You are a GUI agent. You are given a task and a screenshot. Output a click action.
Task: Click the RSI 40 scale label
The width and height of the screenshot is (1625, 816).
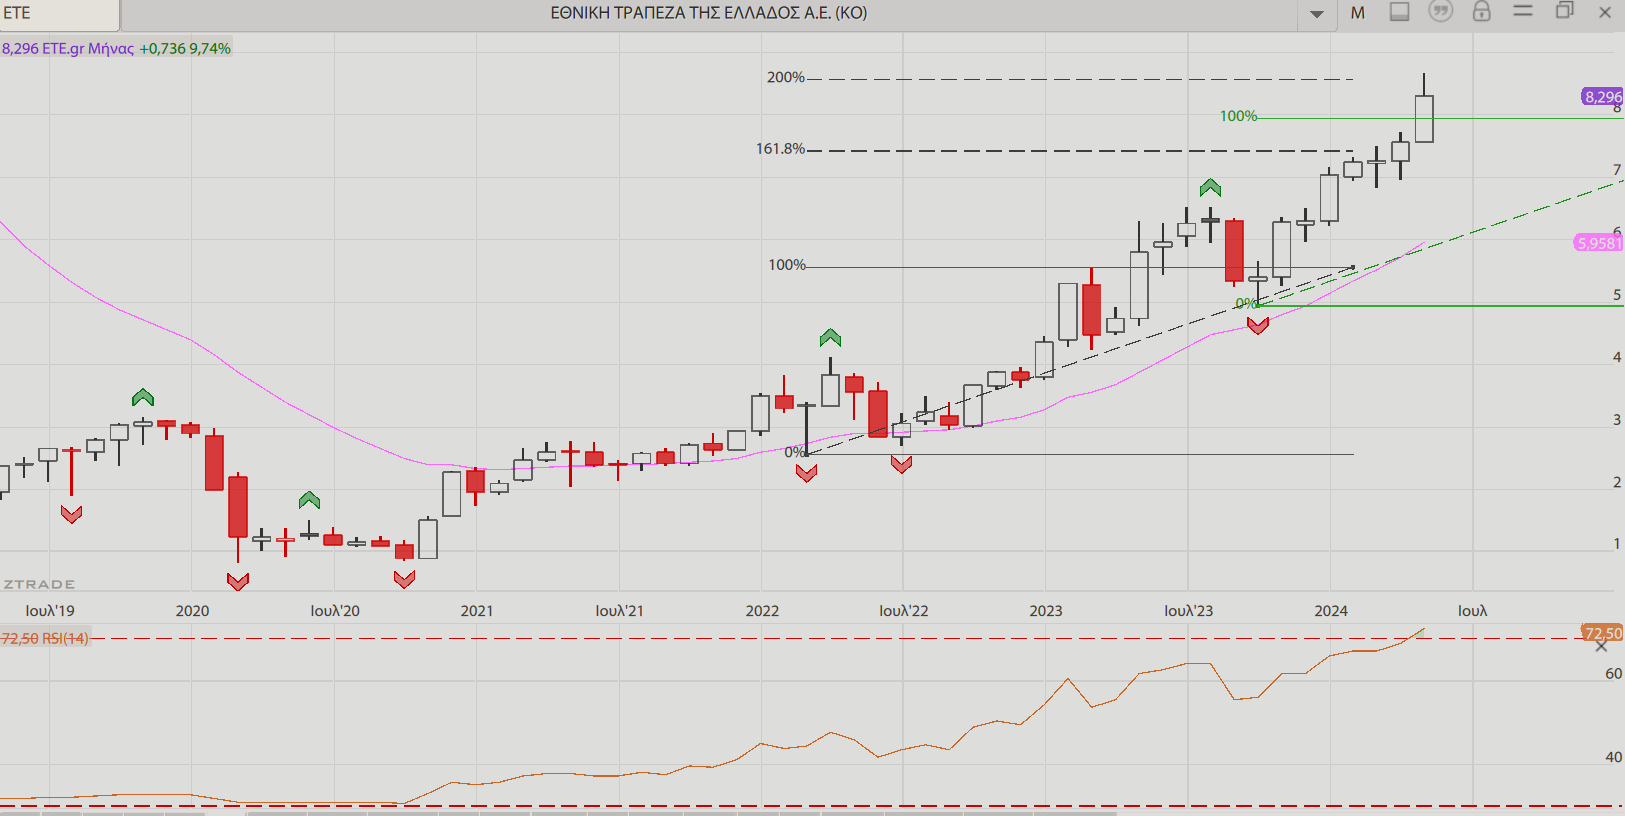coord(1613,757)
